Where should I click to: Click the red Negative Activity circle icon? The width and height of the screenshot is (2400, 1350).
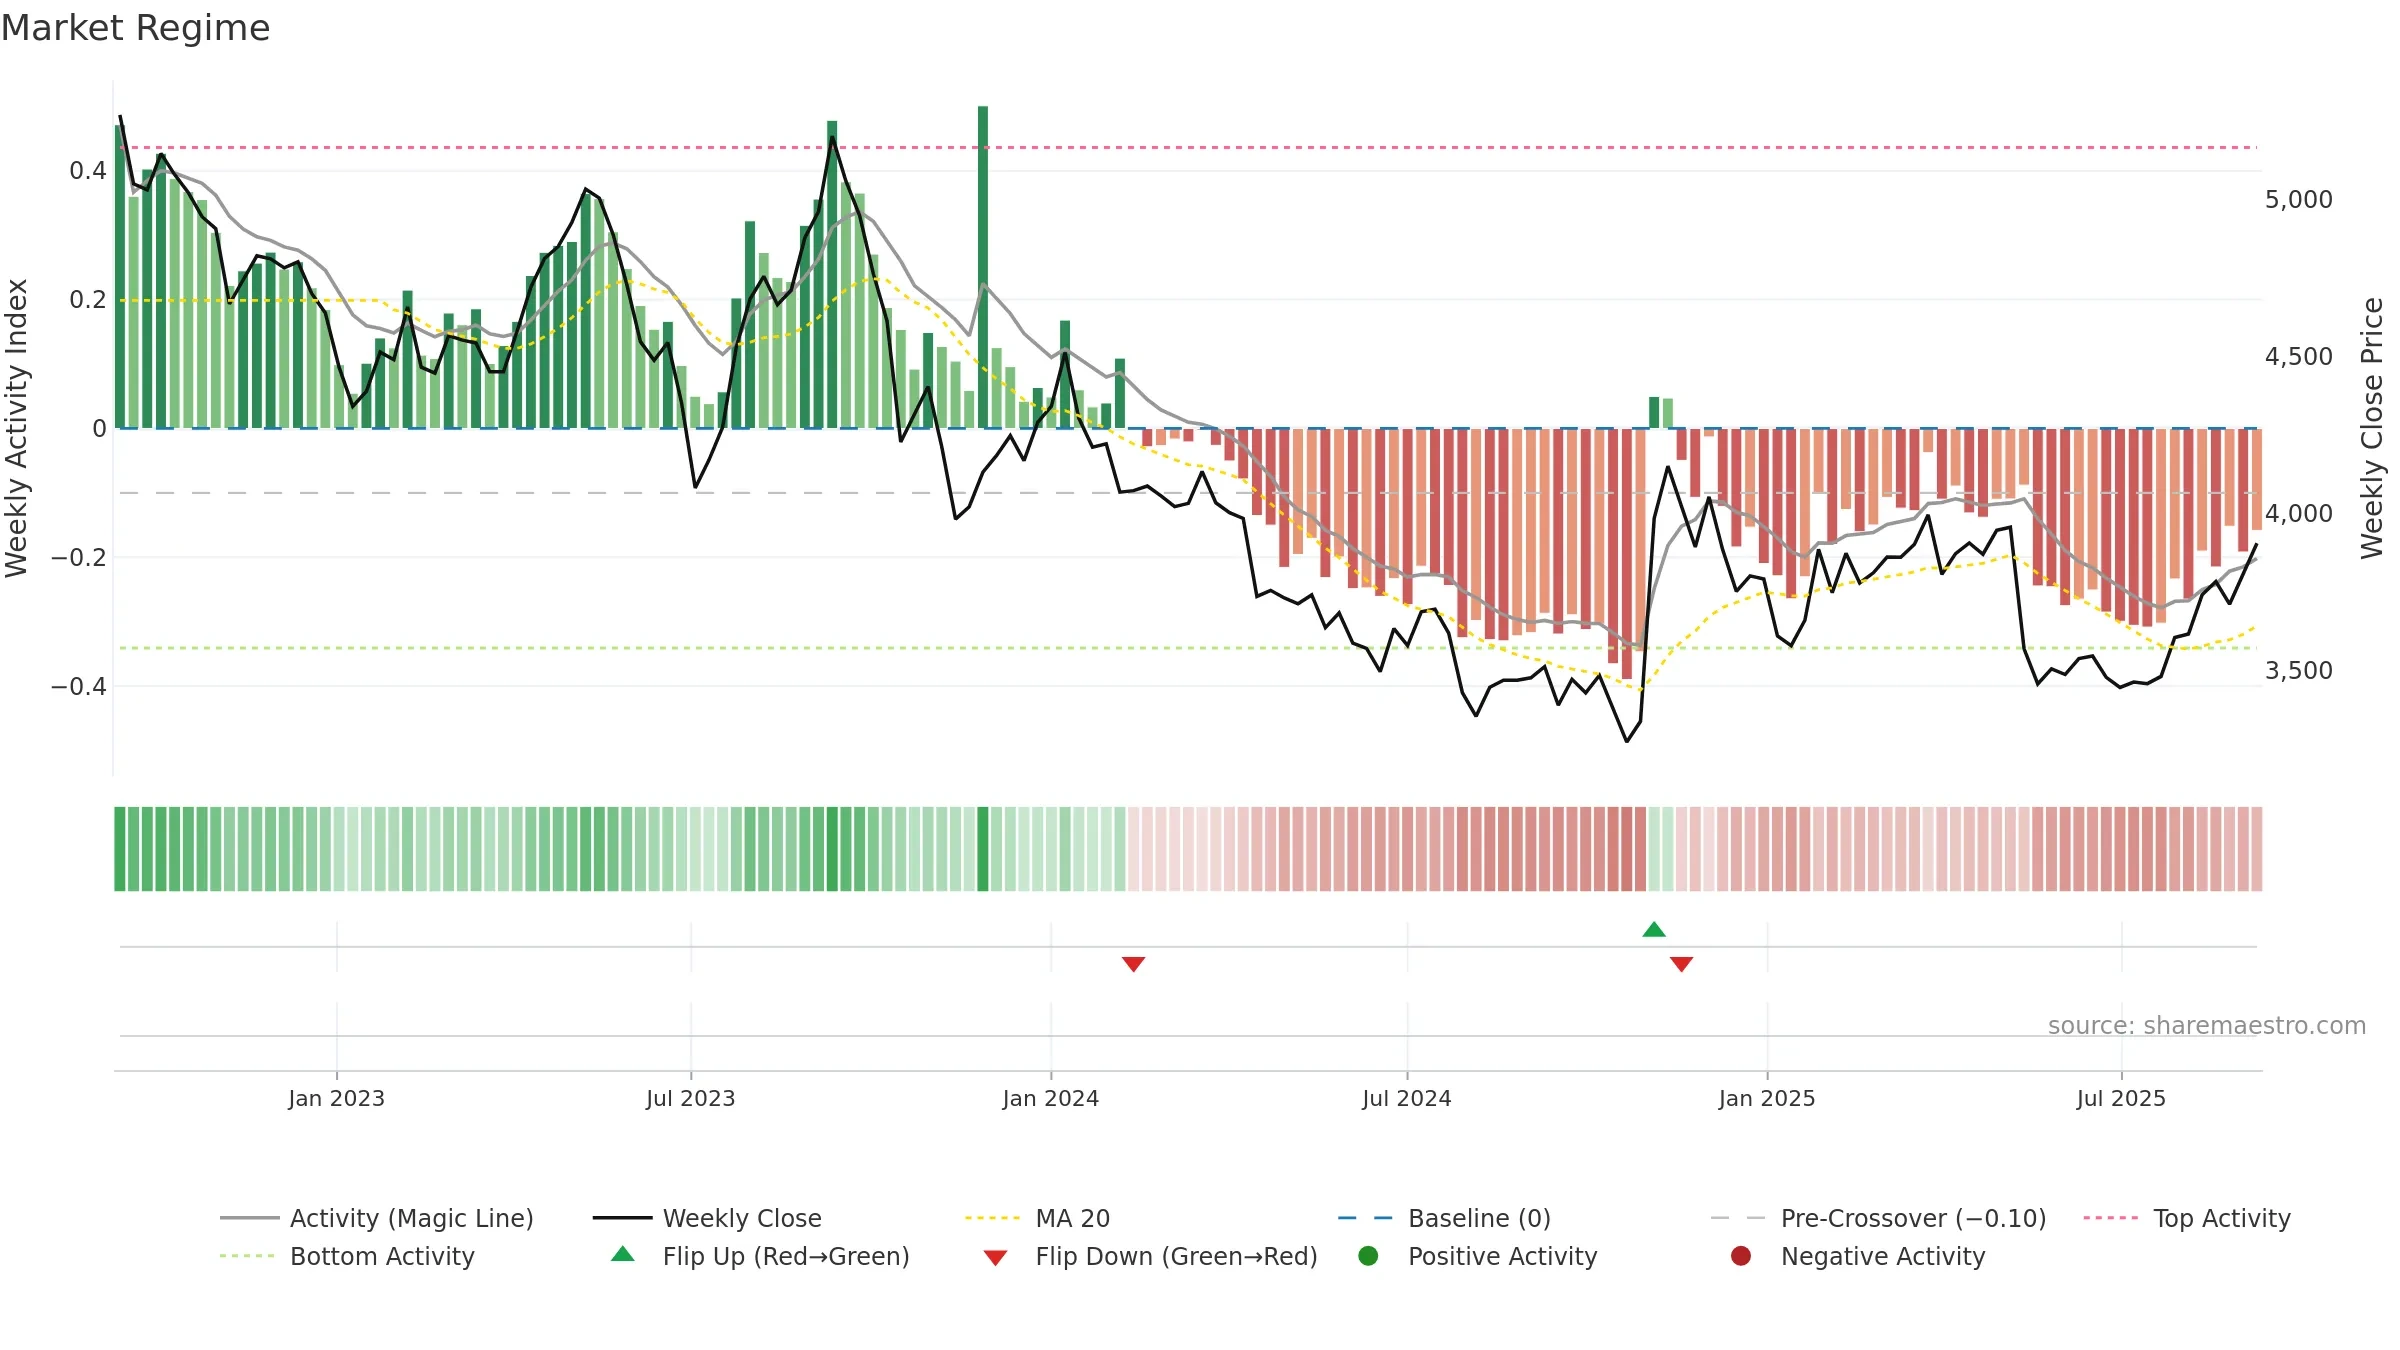(x=1741, y=1256)
